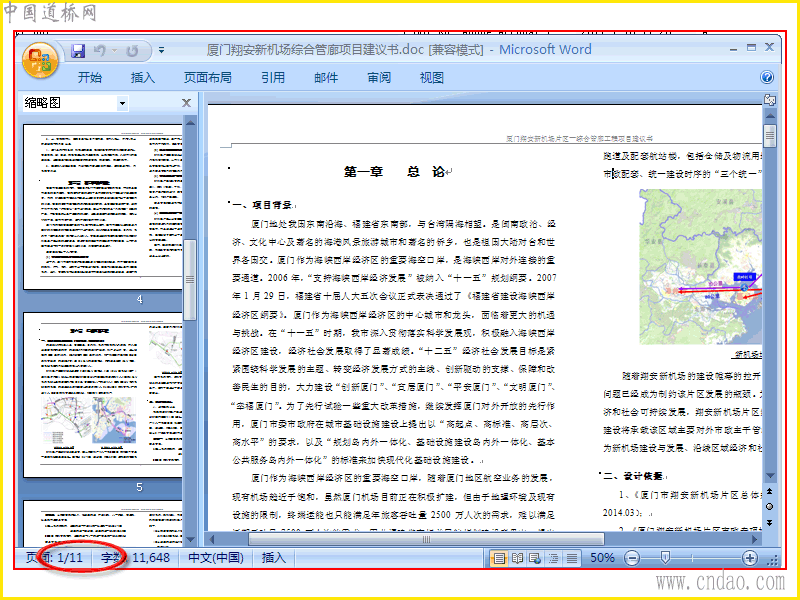Image resolution: width=800 pixels, height=600 pixels.
Task: Maximize the Word window
Action: coord(751,48)
